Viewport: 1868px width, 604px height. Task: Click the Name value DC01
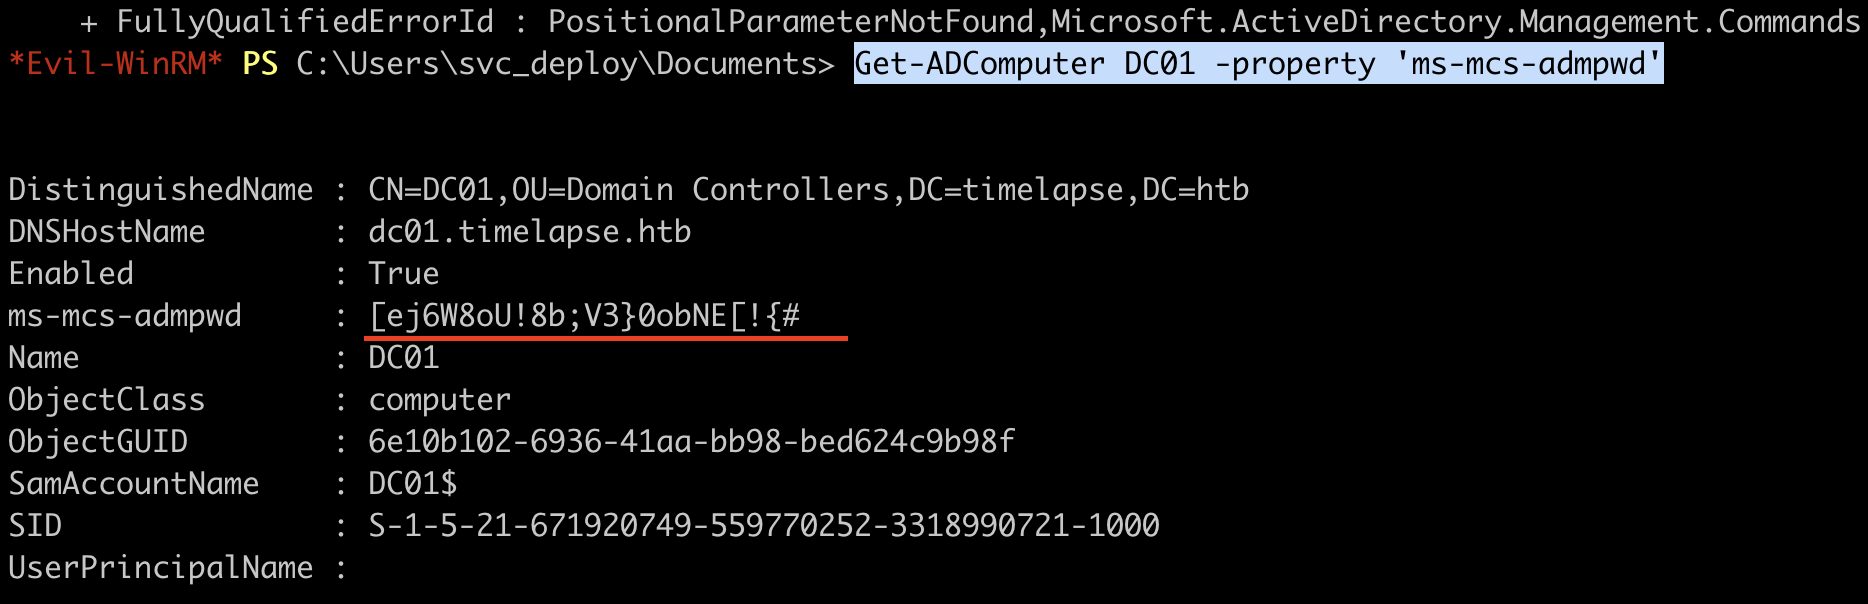[404, 358]
